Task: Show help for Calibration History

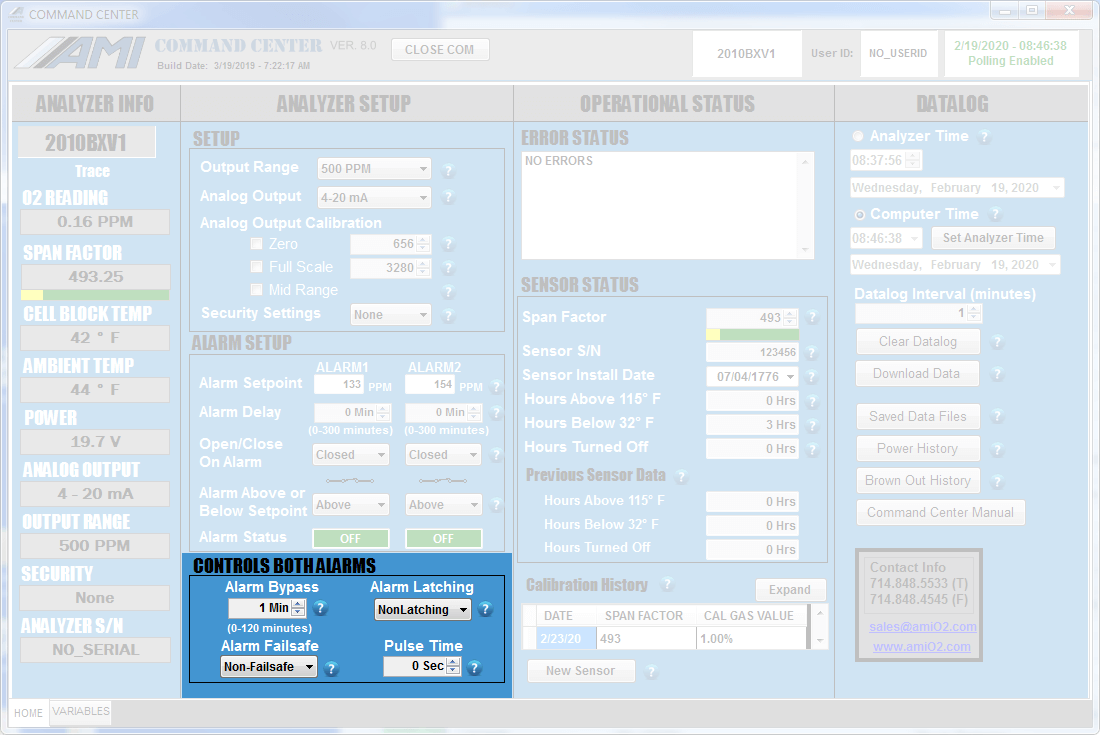Action: [667, 584]
